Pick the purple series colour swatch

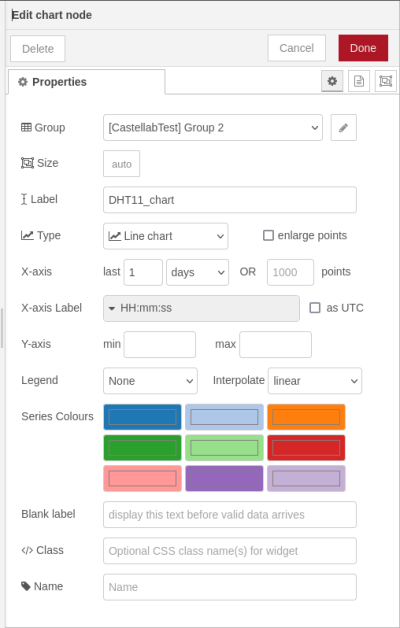224,478
